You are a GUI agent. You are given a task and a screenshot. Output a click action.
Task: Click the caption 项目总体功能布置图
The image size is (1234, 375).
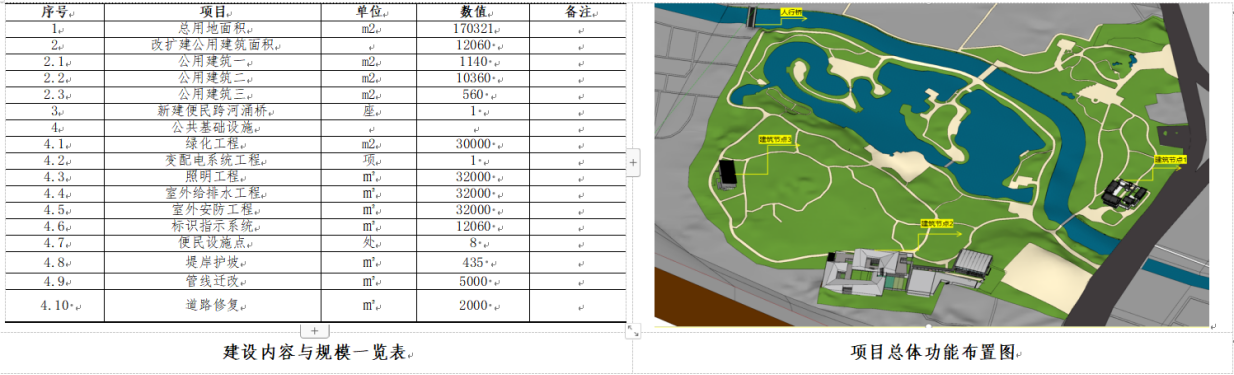934,353
